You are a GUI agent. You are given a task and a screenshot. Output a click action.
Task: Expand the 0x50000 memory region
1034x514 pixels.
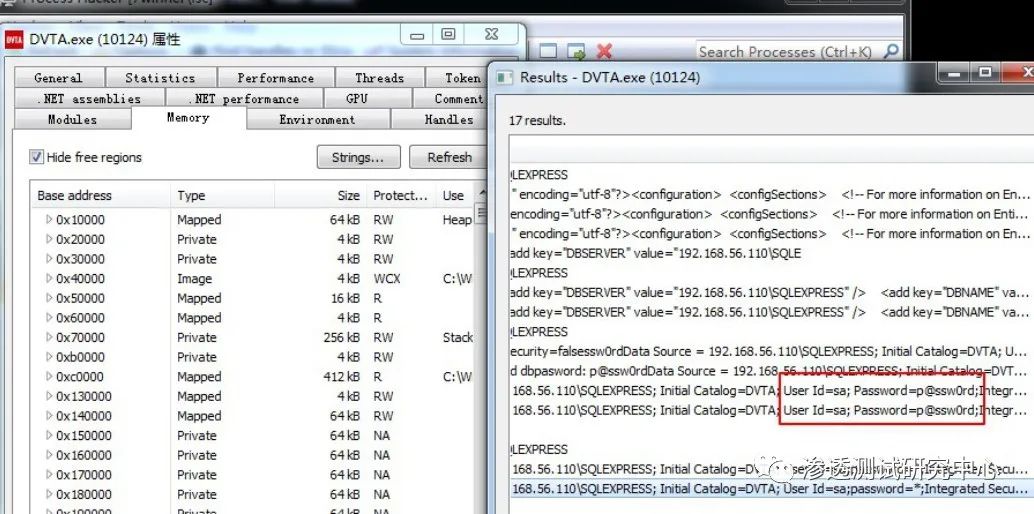pos(49,298)
